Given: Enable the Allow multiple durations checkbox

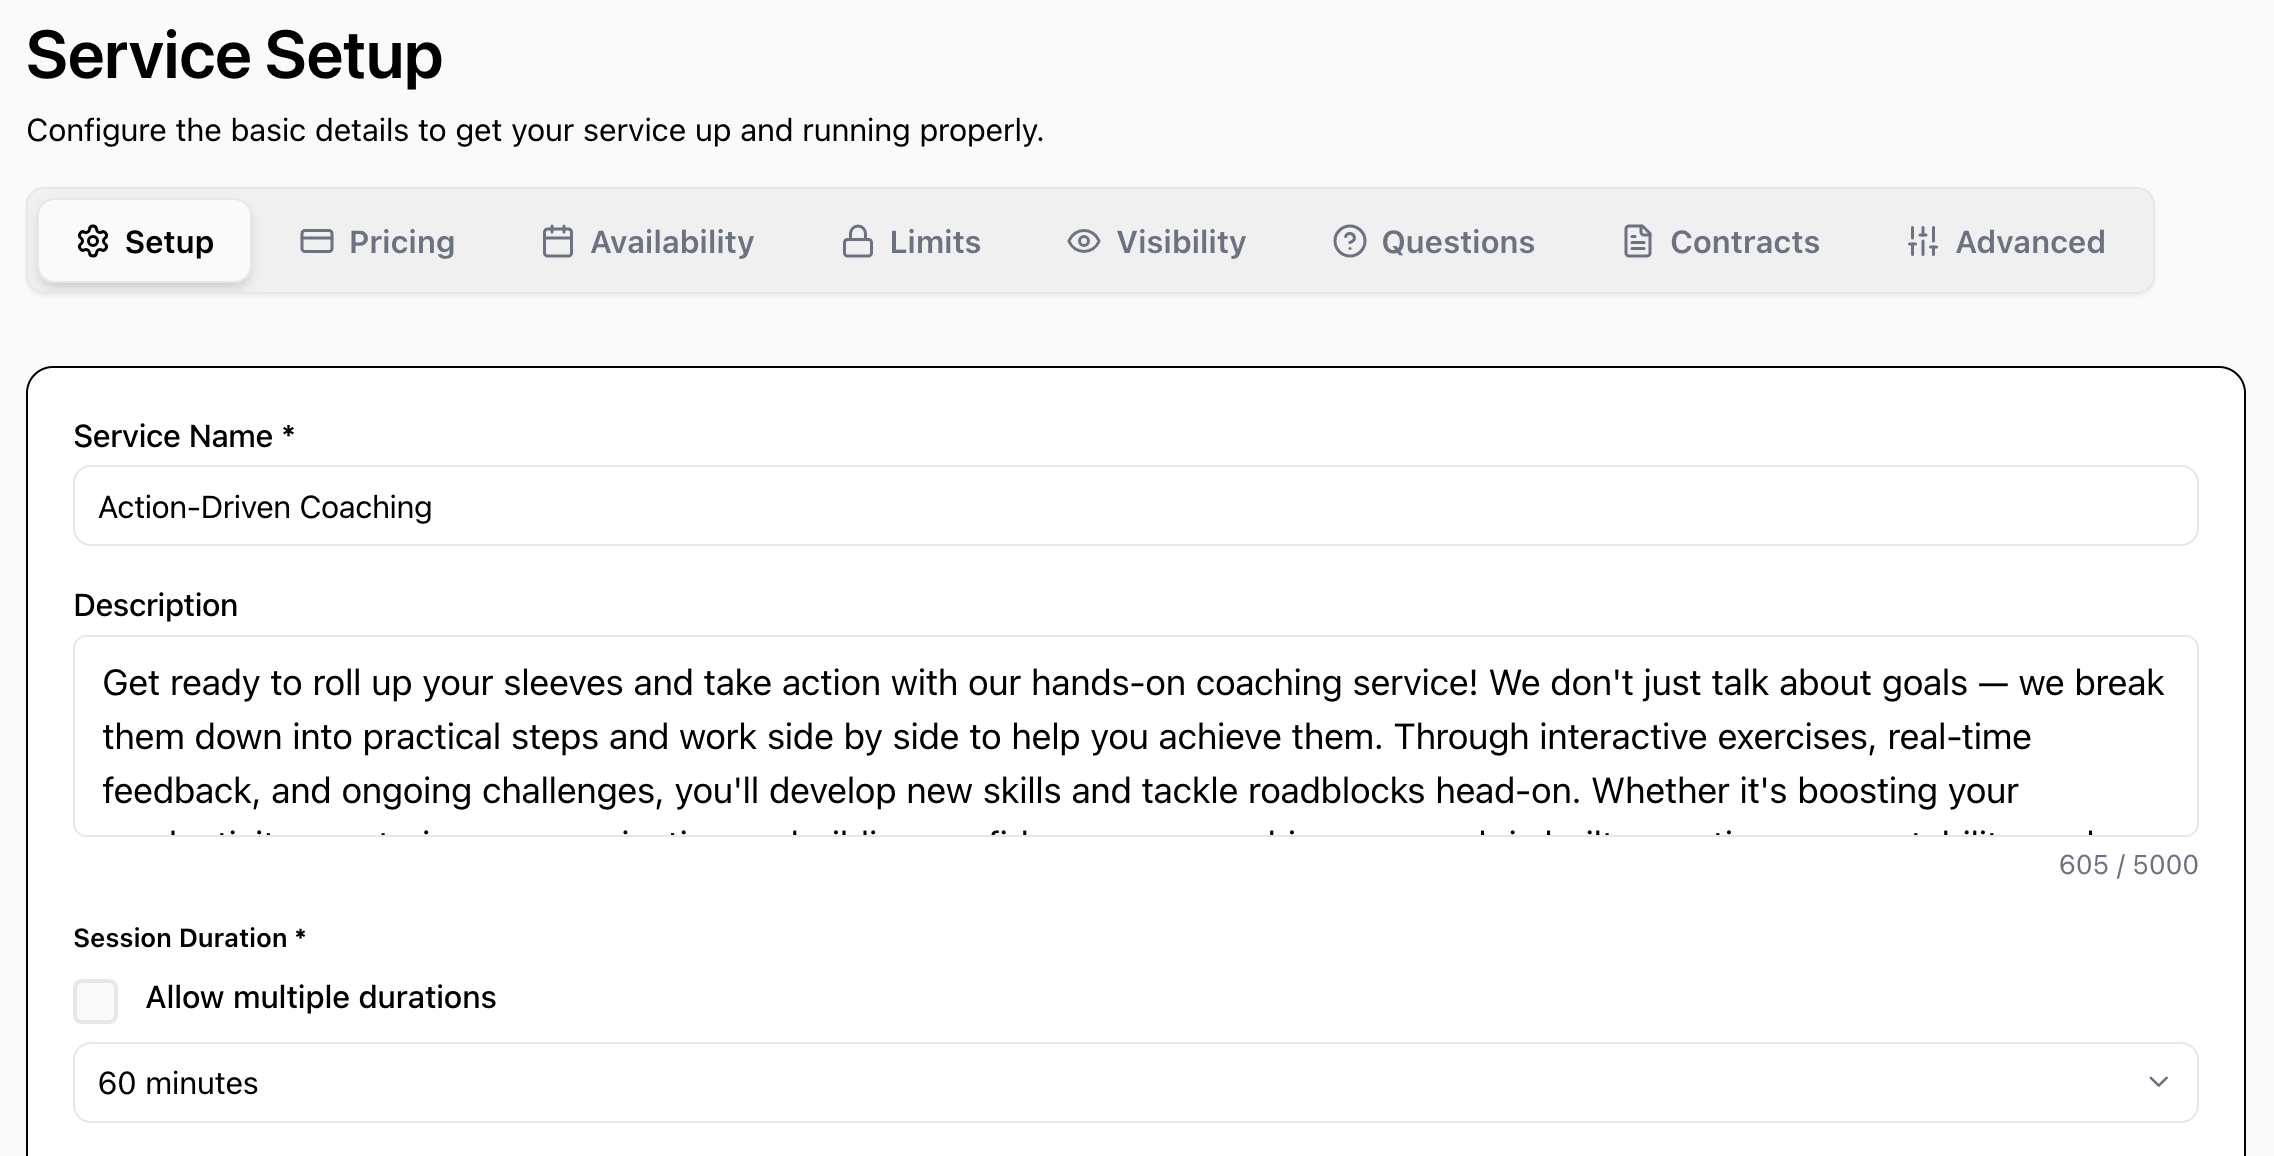Looking at the screenshot, I should [x=96, y=1000].
